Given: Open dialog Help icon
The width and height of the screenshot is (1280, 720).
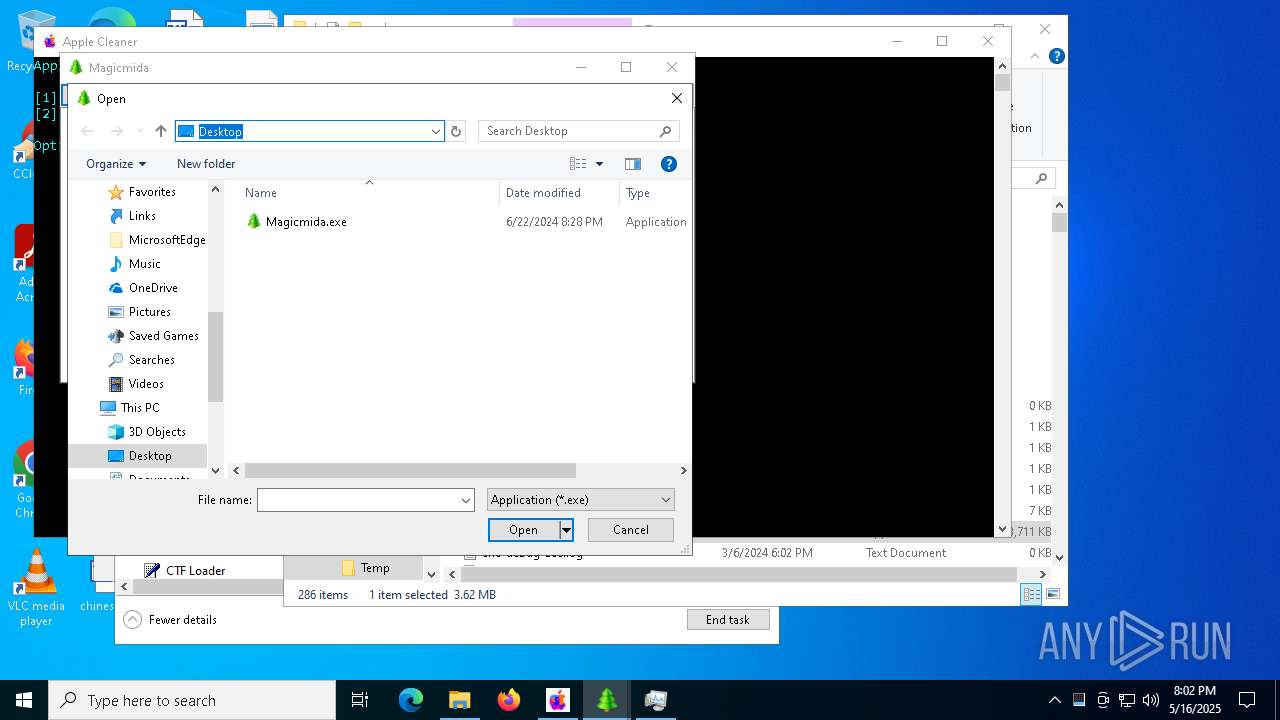Looking at the screenshot, I should 669,164.
